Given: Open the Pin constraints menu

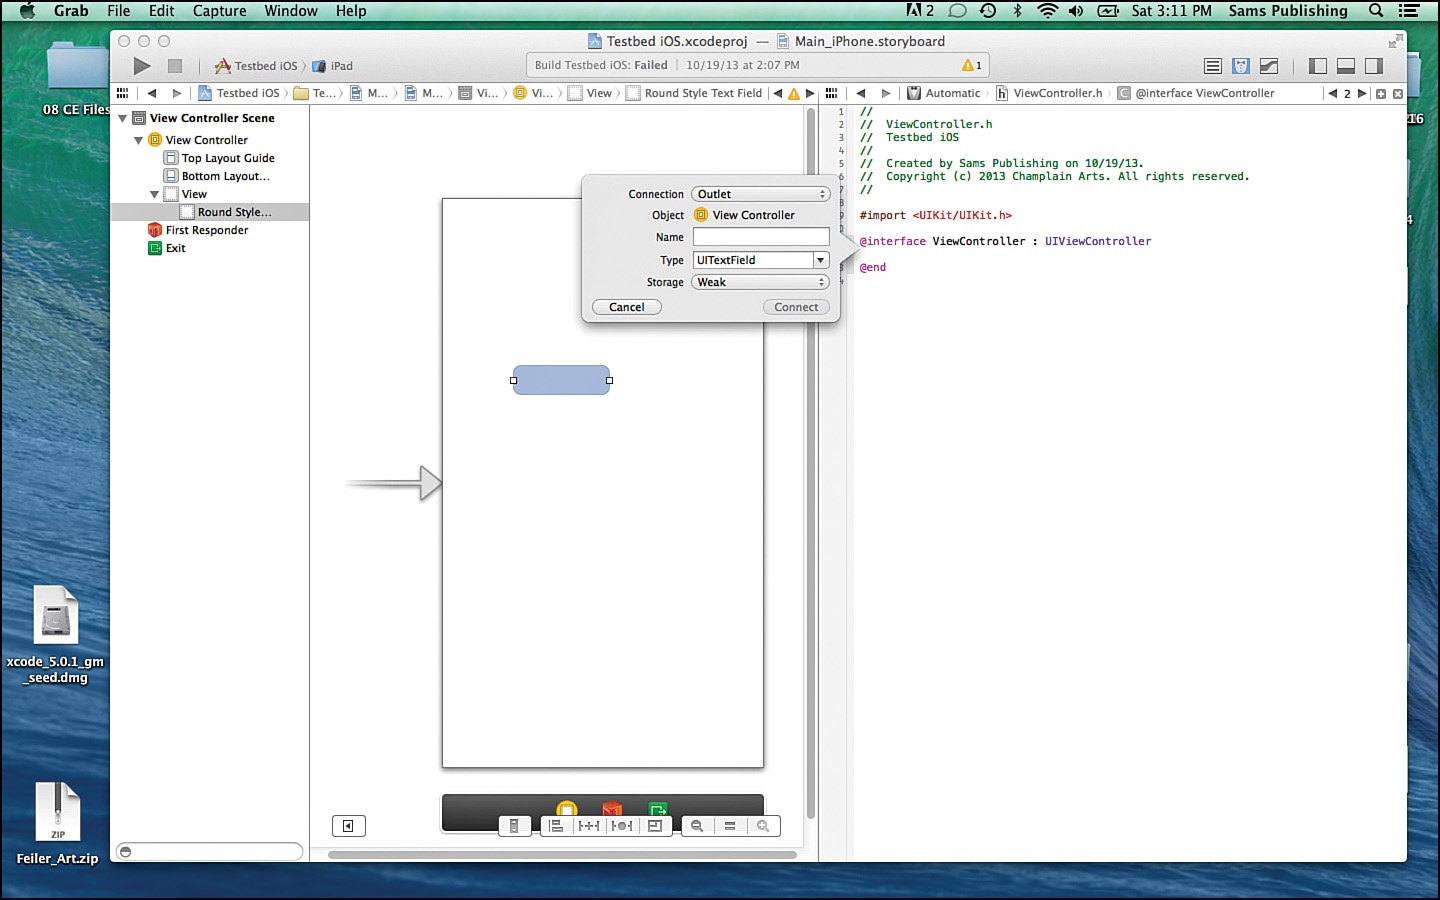Looking at the screenshot, I should 589,826.
